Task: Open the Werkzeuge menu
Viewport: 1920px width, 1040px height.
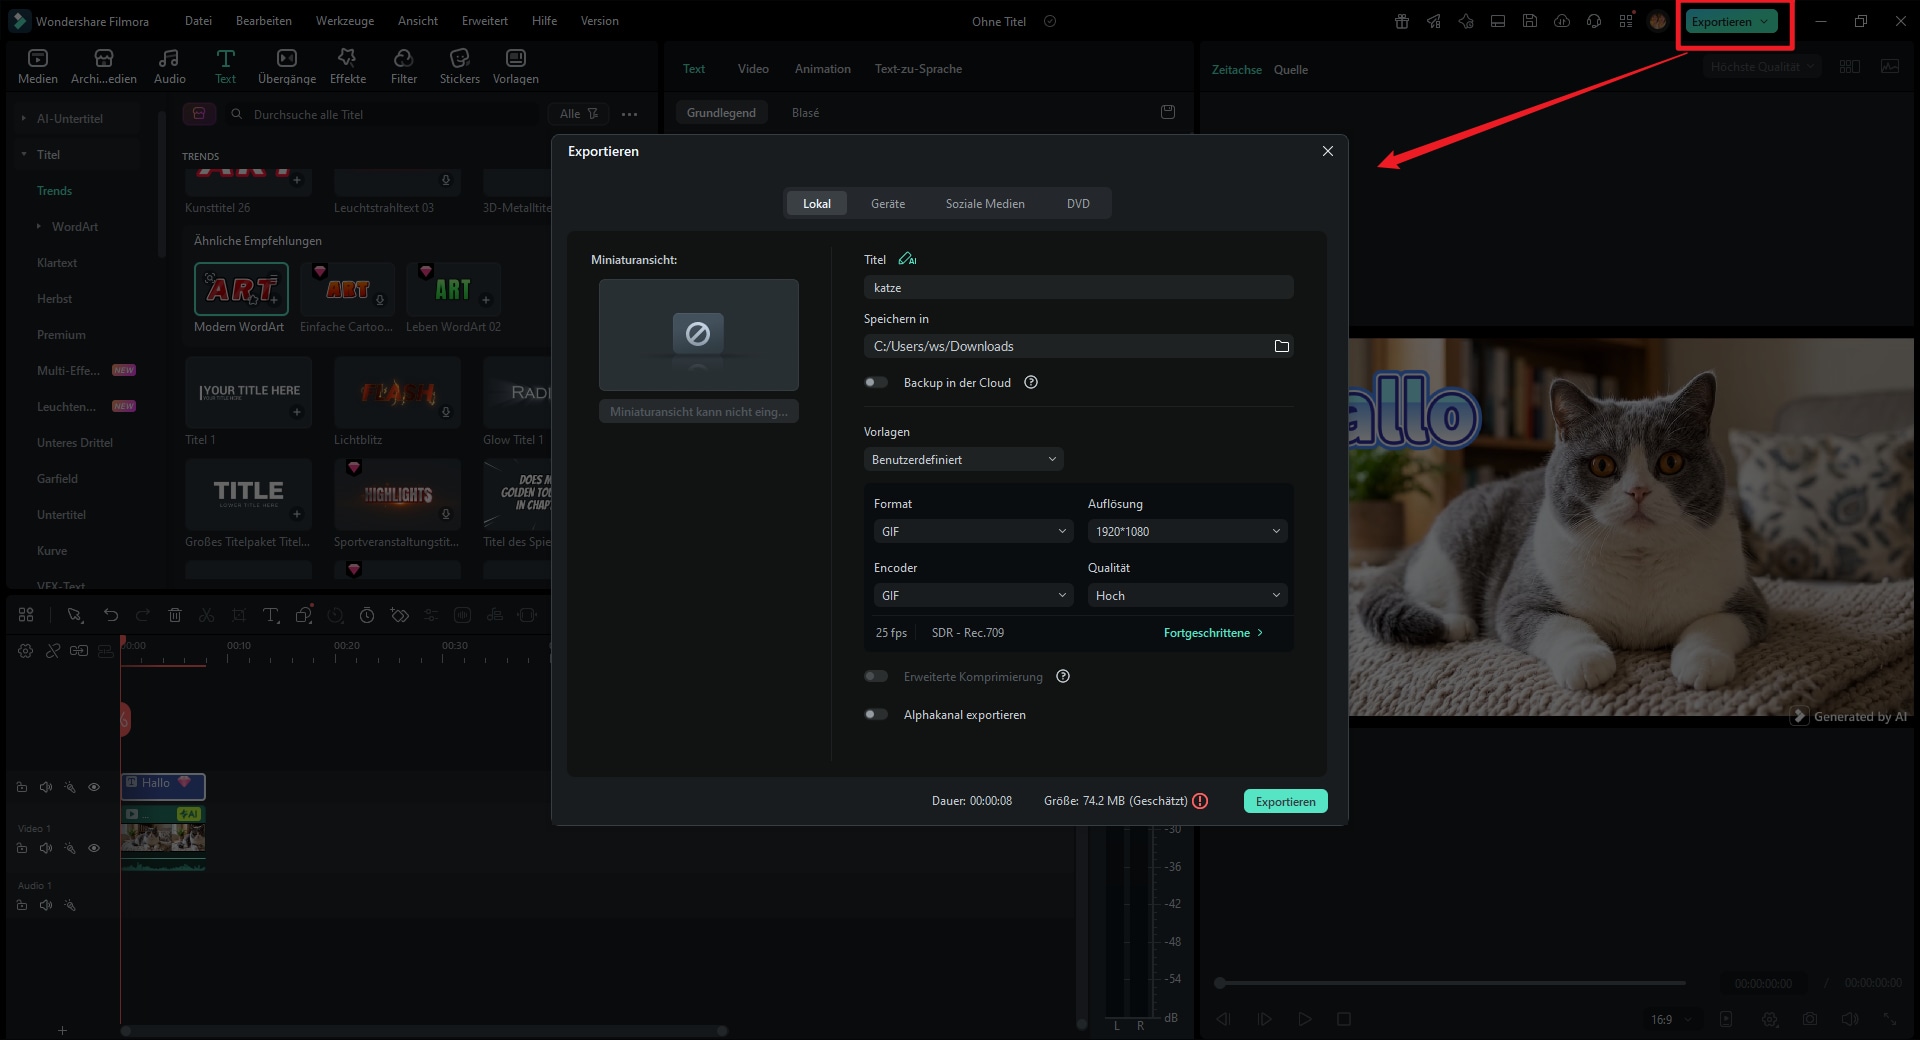Action: (345, 21)
